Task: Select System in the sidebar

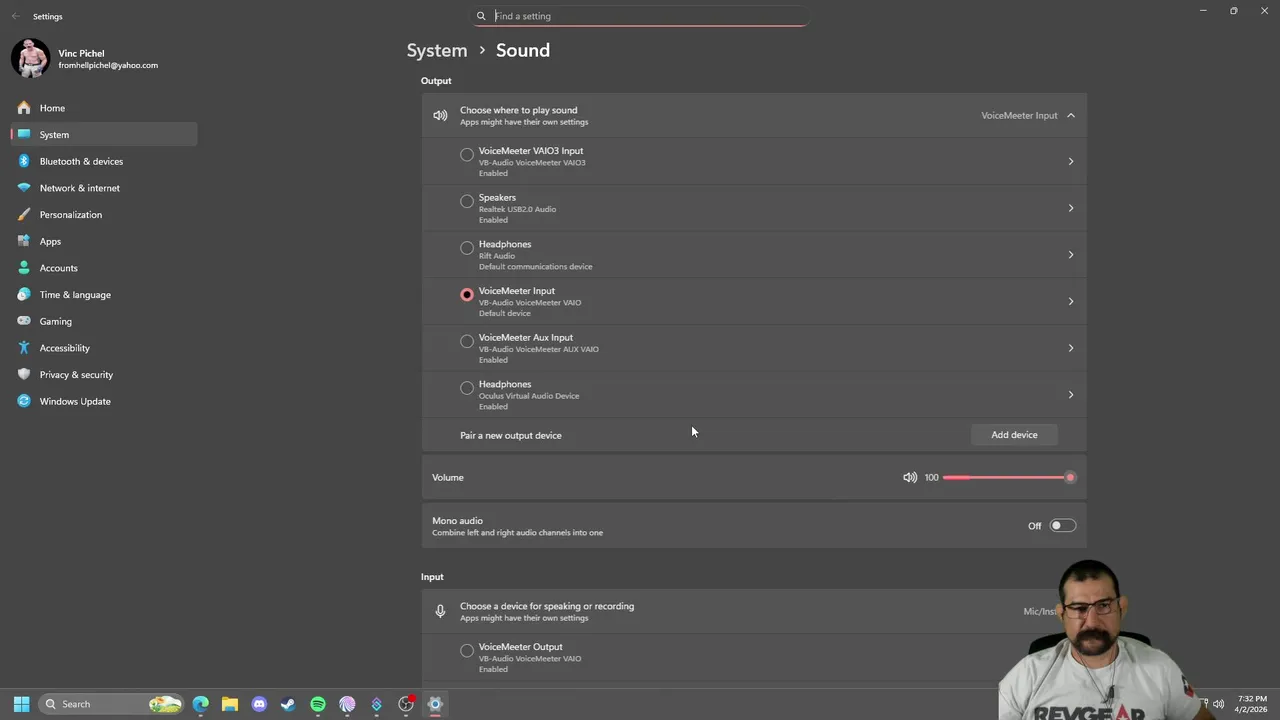Action: click(x=104, y=135)
